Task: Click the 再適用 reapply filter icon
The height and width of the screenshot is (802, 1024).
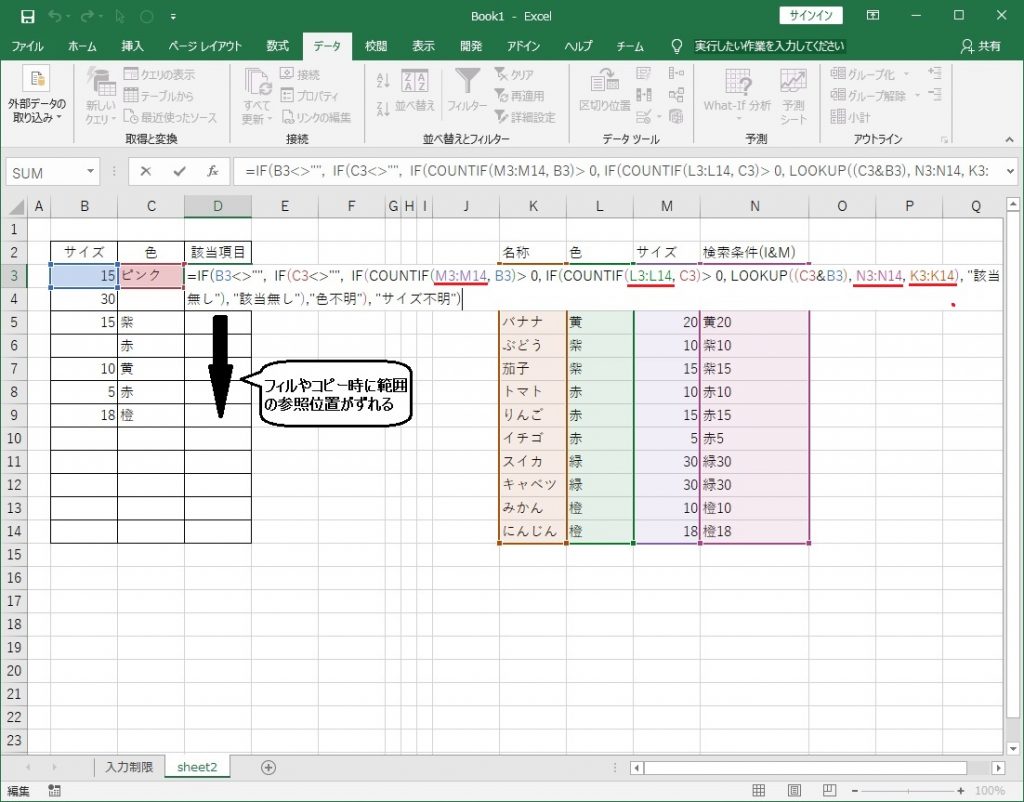Action: [x=501, y=95]
